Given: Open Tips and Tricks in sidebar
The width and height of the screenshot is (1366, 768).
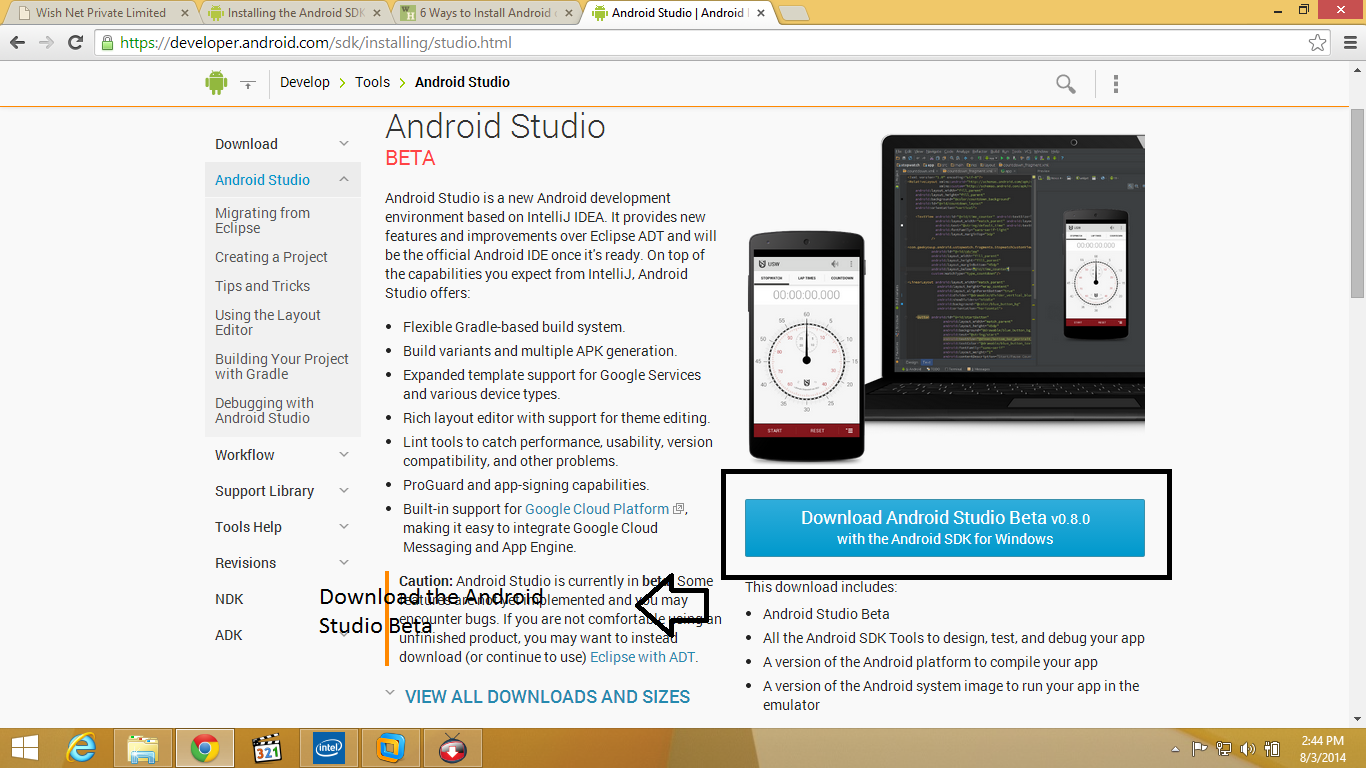Looking at the screenshot, I should coord(262,286).
